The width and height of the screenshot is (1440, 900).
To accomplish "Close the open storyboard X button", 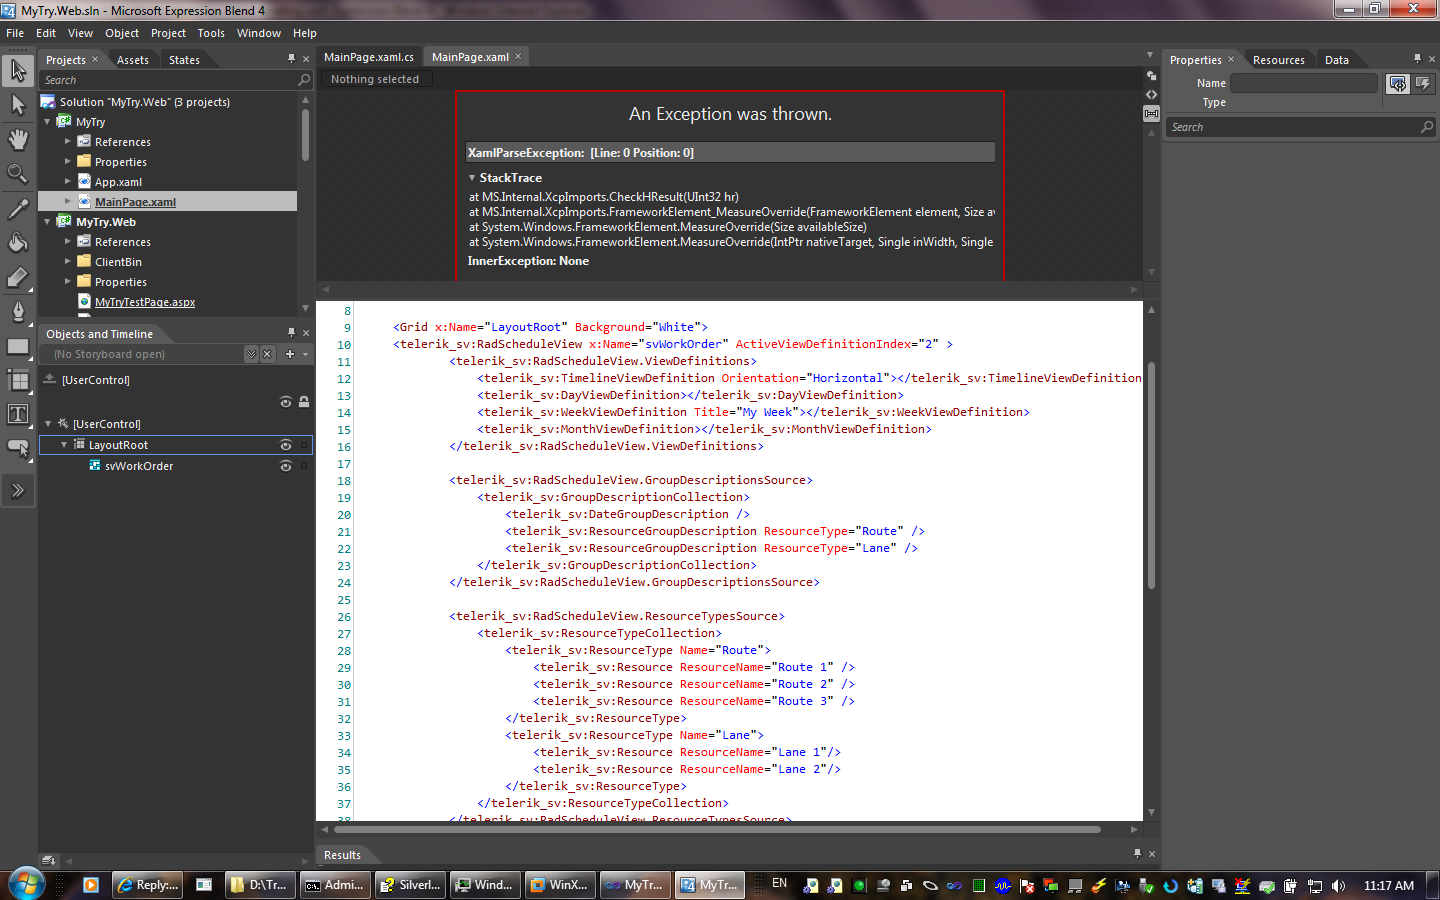I will point(267,354).
